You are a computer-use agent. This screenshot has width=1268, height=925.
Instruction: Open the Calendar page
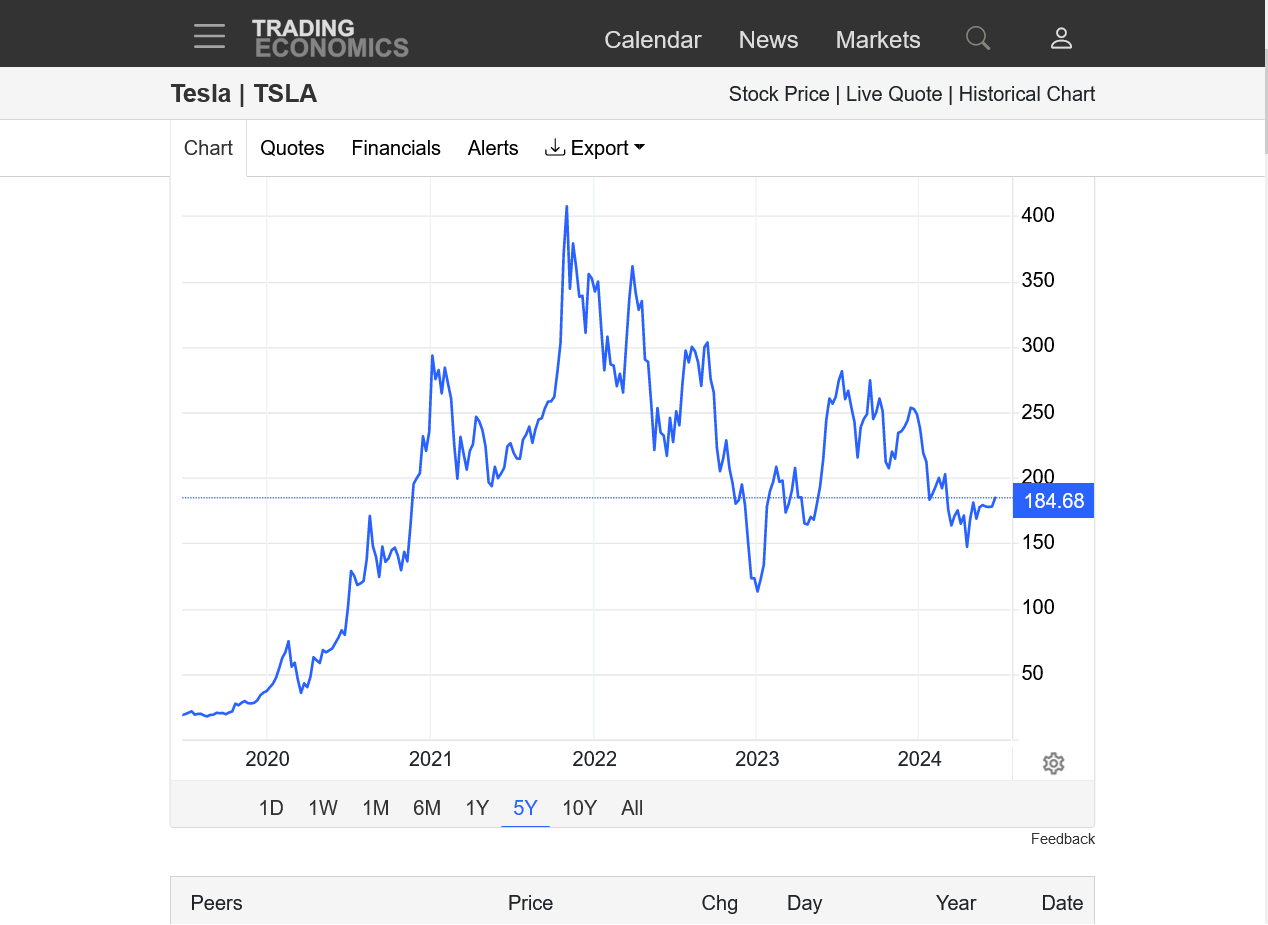point(653,40)
